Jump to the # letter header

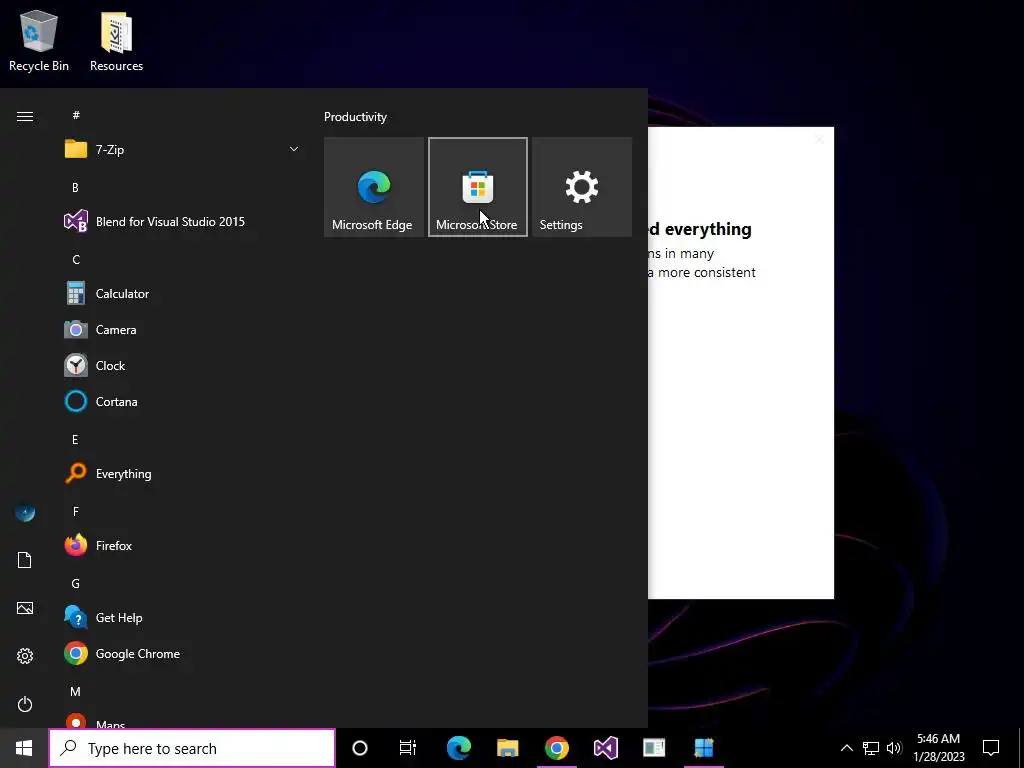tap(76, 115)
